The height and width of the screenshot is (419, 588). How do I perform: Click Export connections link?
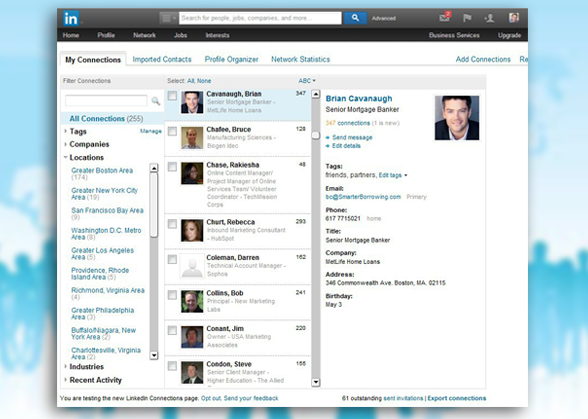457,398
